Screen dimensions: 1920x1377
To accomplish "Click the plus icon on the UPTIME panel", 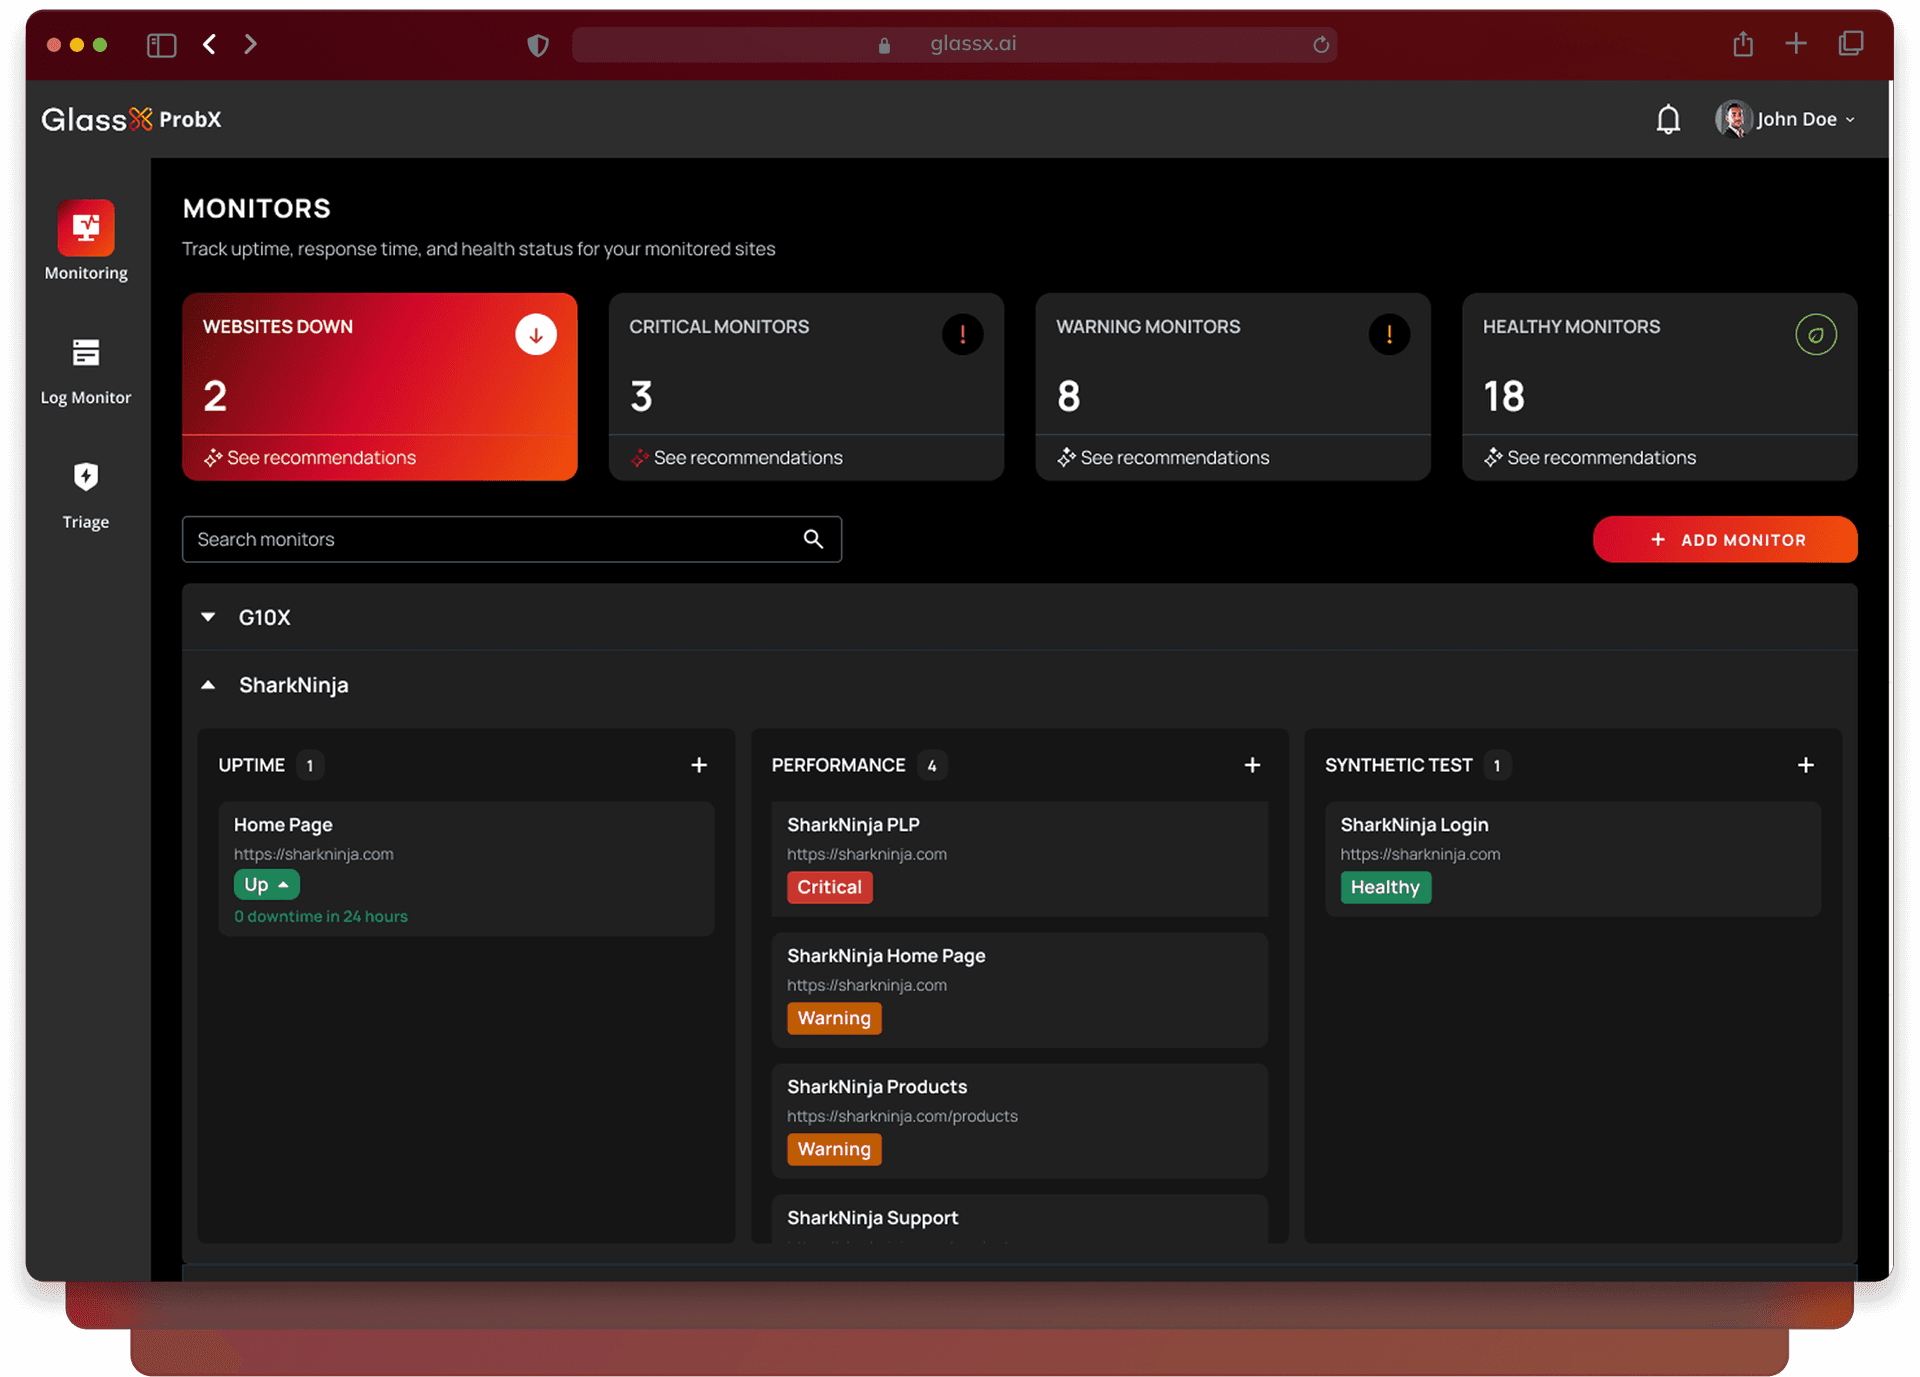I will tap(699, 765).
